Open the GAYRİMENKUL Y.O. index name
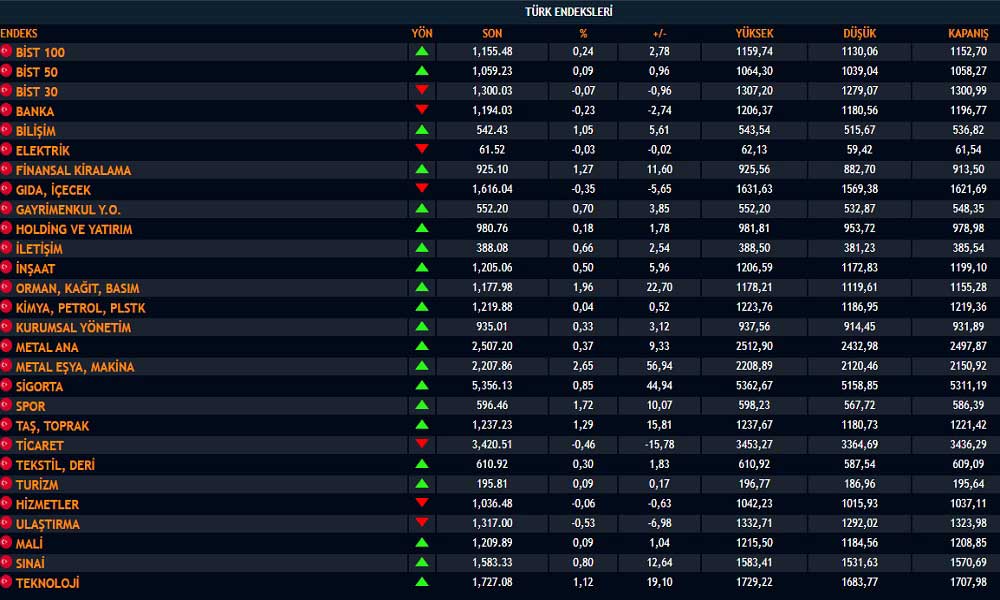The height and width of the screenshot is (600, 1000). pyautogui.click(x=68, y=210)
